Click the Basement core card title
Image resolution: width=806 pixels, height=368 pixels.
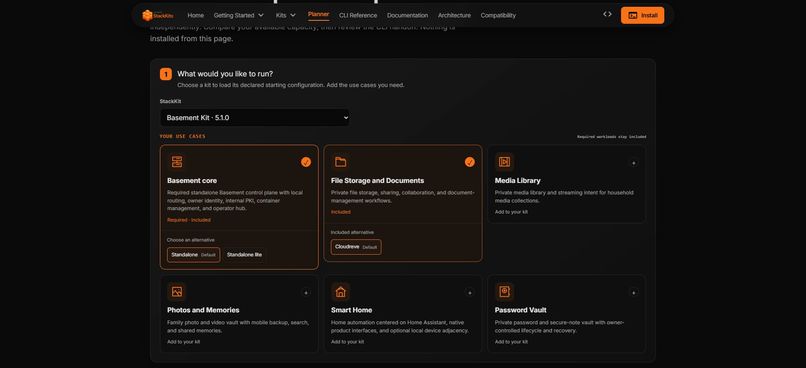(x=192, y=180)
